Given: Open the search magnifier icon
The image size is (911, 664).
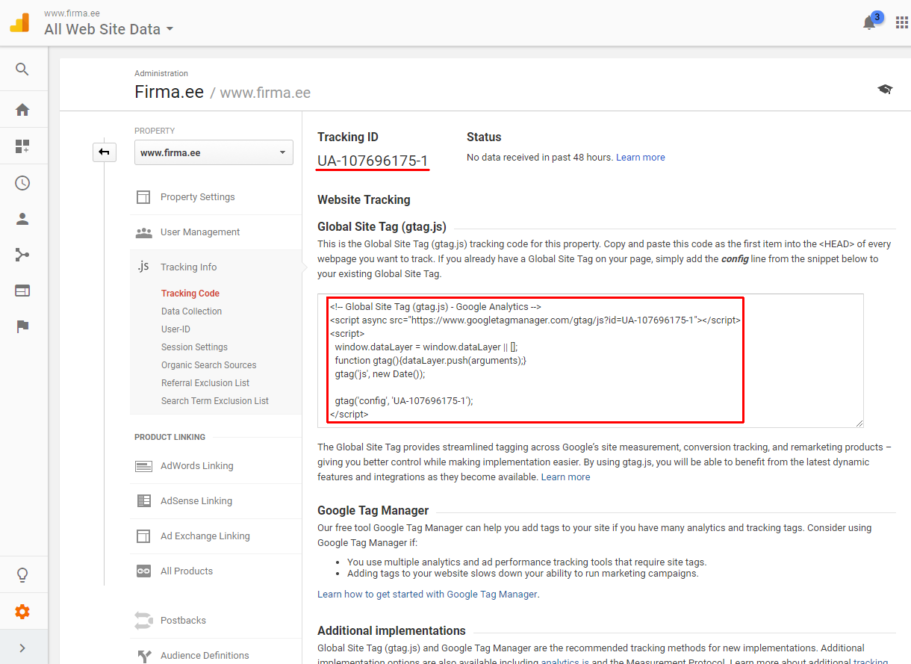Looking at the screenshot, I should [24, 69].
